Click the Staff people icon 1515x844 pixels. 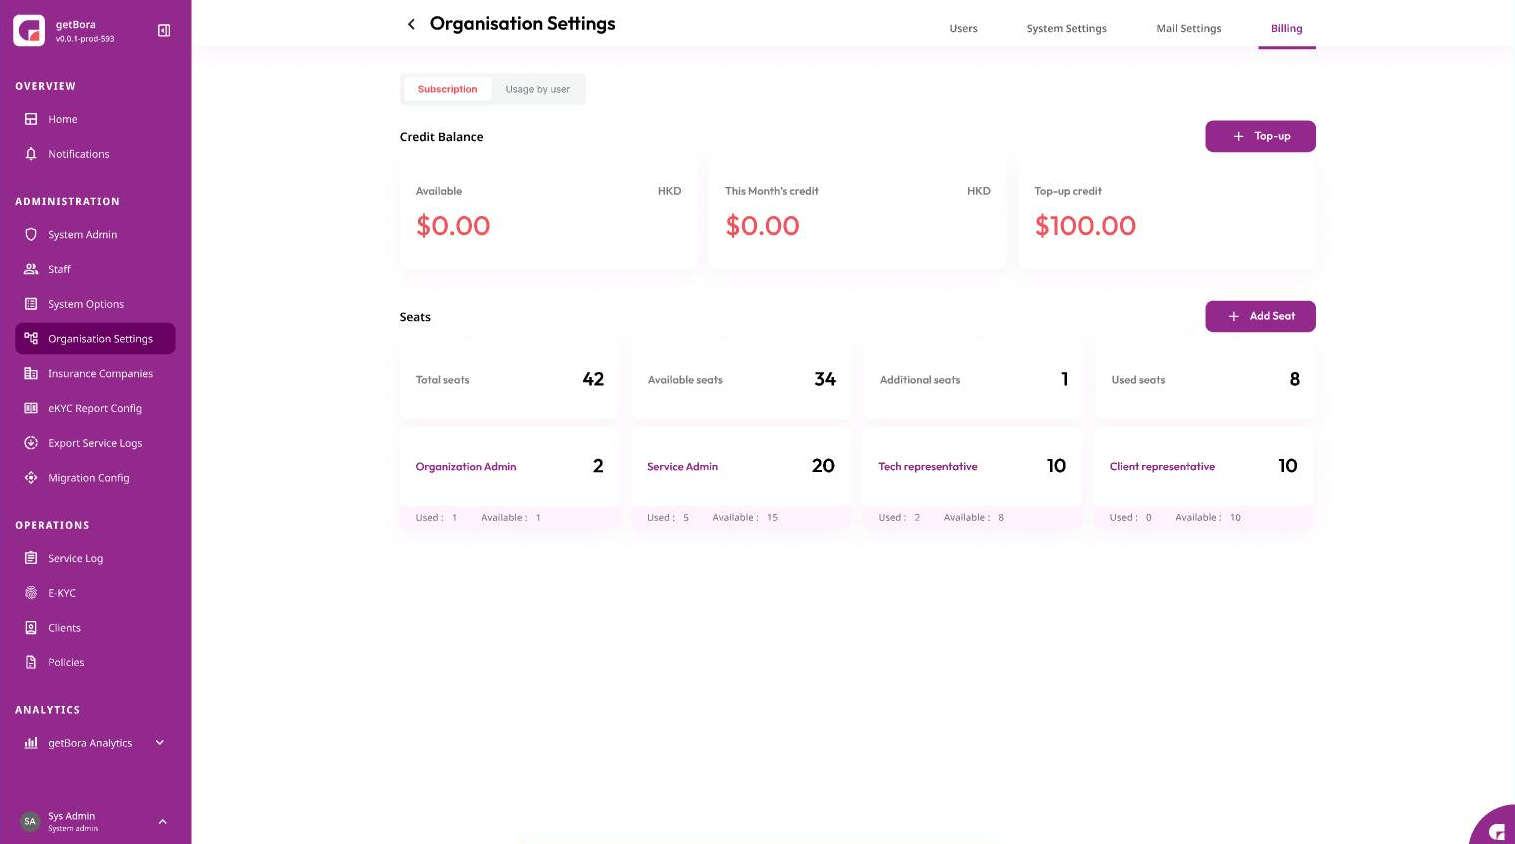coord(31,269)
